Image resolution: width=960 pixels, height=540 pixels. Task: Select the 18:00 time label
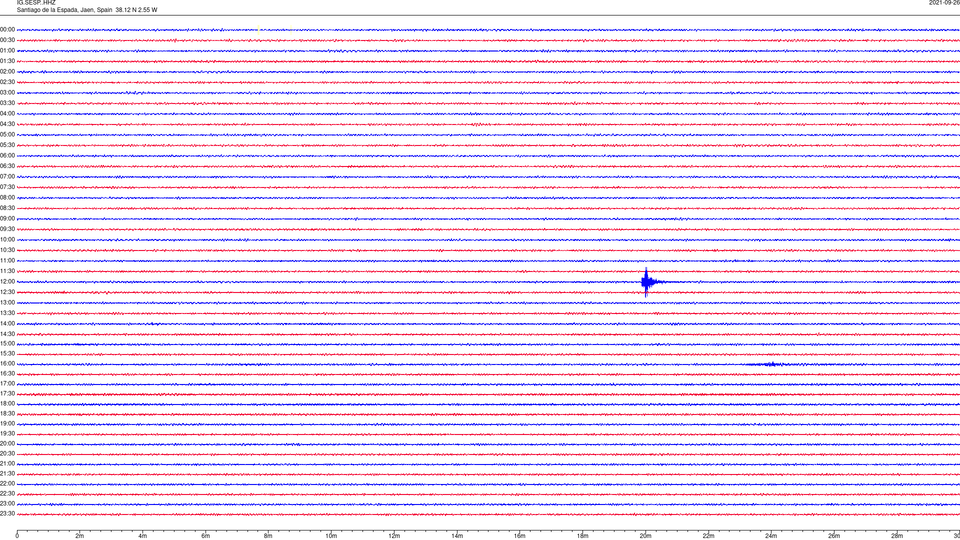[7, 403]
